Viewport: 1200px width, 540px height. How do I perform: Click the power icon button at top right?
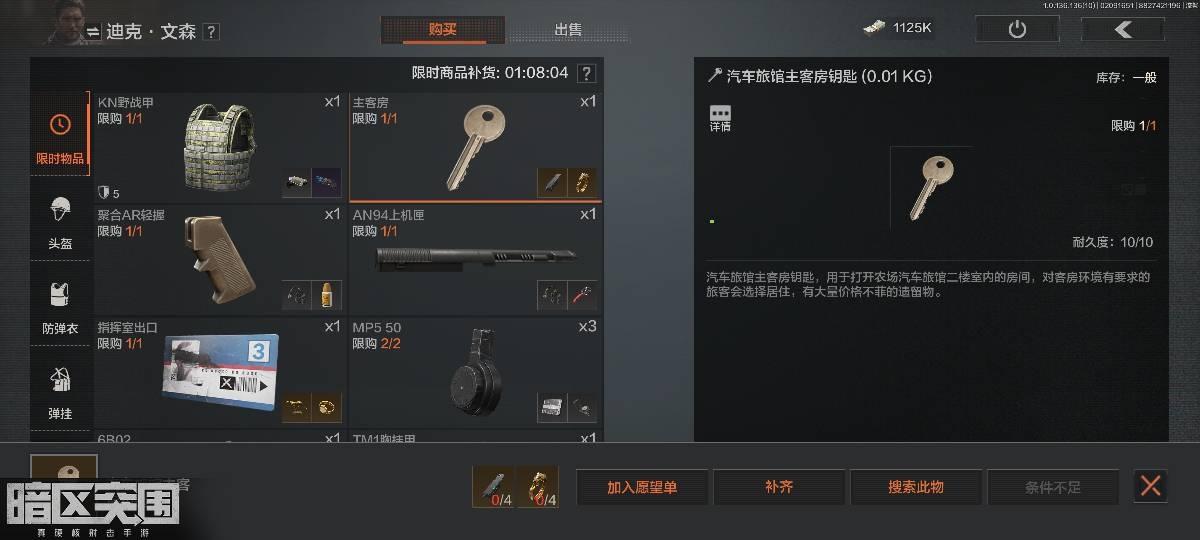click(x=1017, y=29)
